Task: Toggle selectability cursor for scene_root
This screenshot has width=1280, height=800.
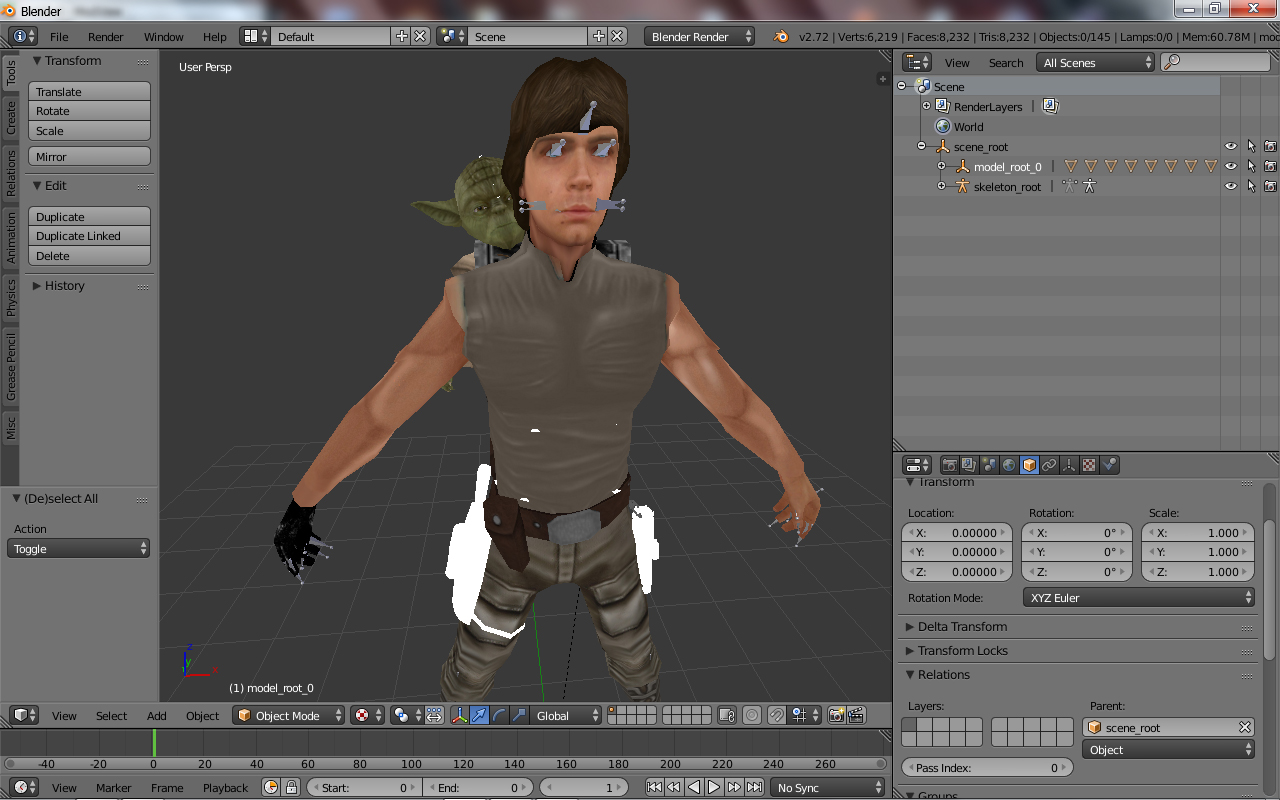Action: 1251,146
